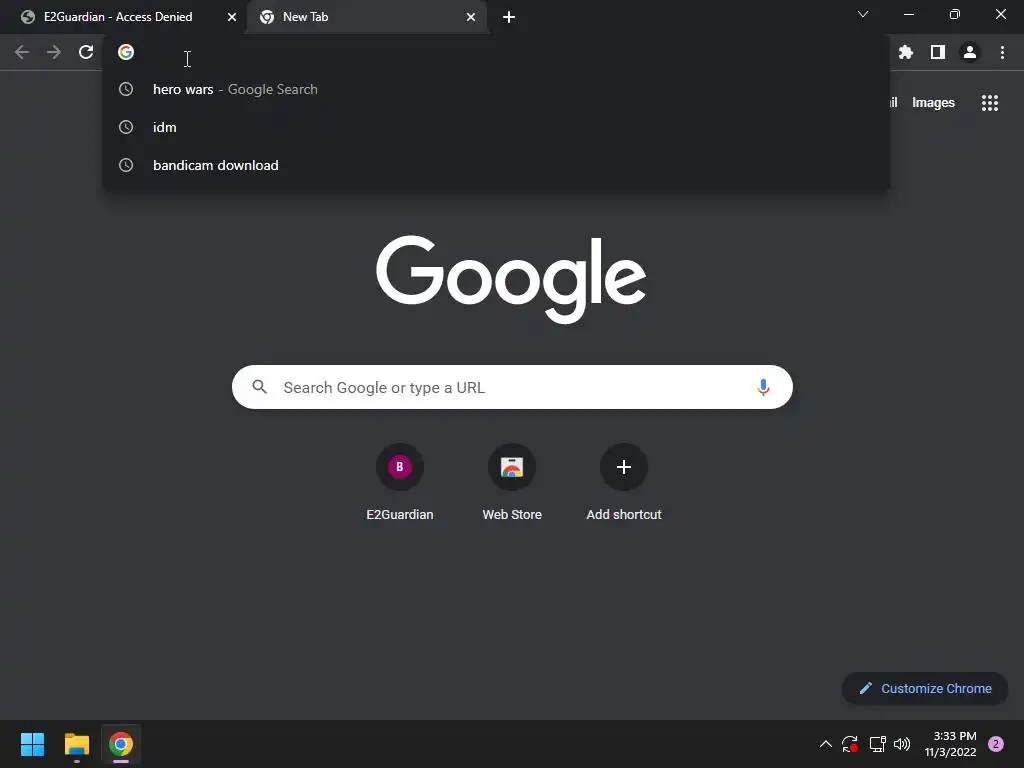This screenshot has height=768, width=1024.
Task: Choose the bandicam download suggestion
Action: click(x=496, y=165)
